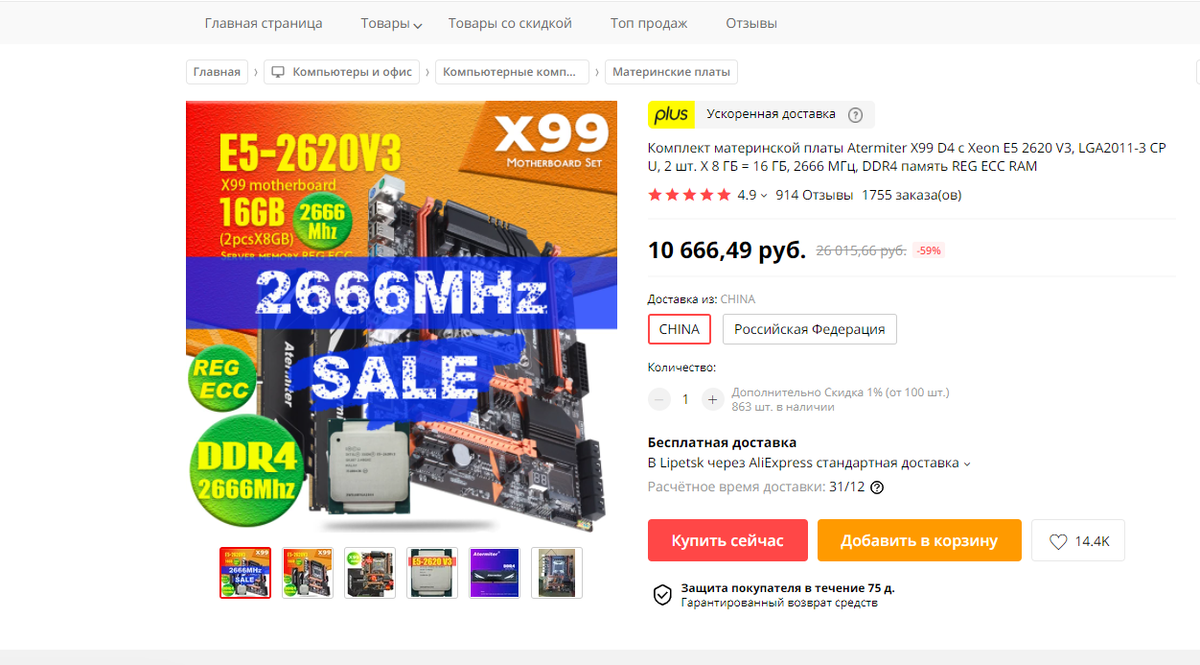
Task: Select the purple Atermiter RAM thumbnail
Action: click(x=494, y=573)
